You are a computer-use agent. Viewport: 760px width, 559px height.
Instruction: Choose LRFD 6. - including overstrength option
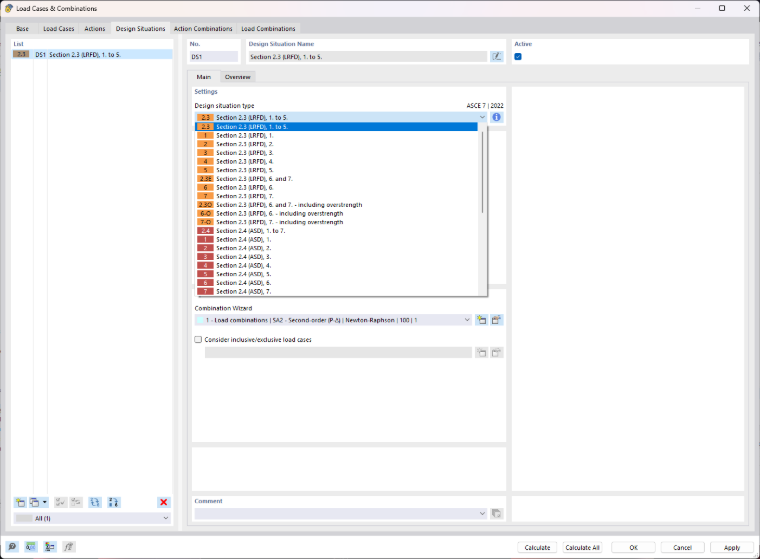tap(337, 213)
